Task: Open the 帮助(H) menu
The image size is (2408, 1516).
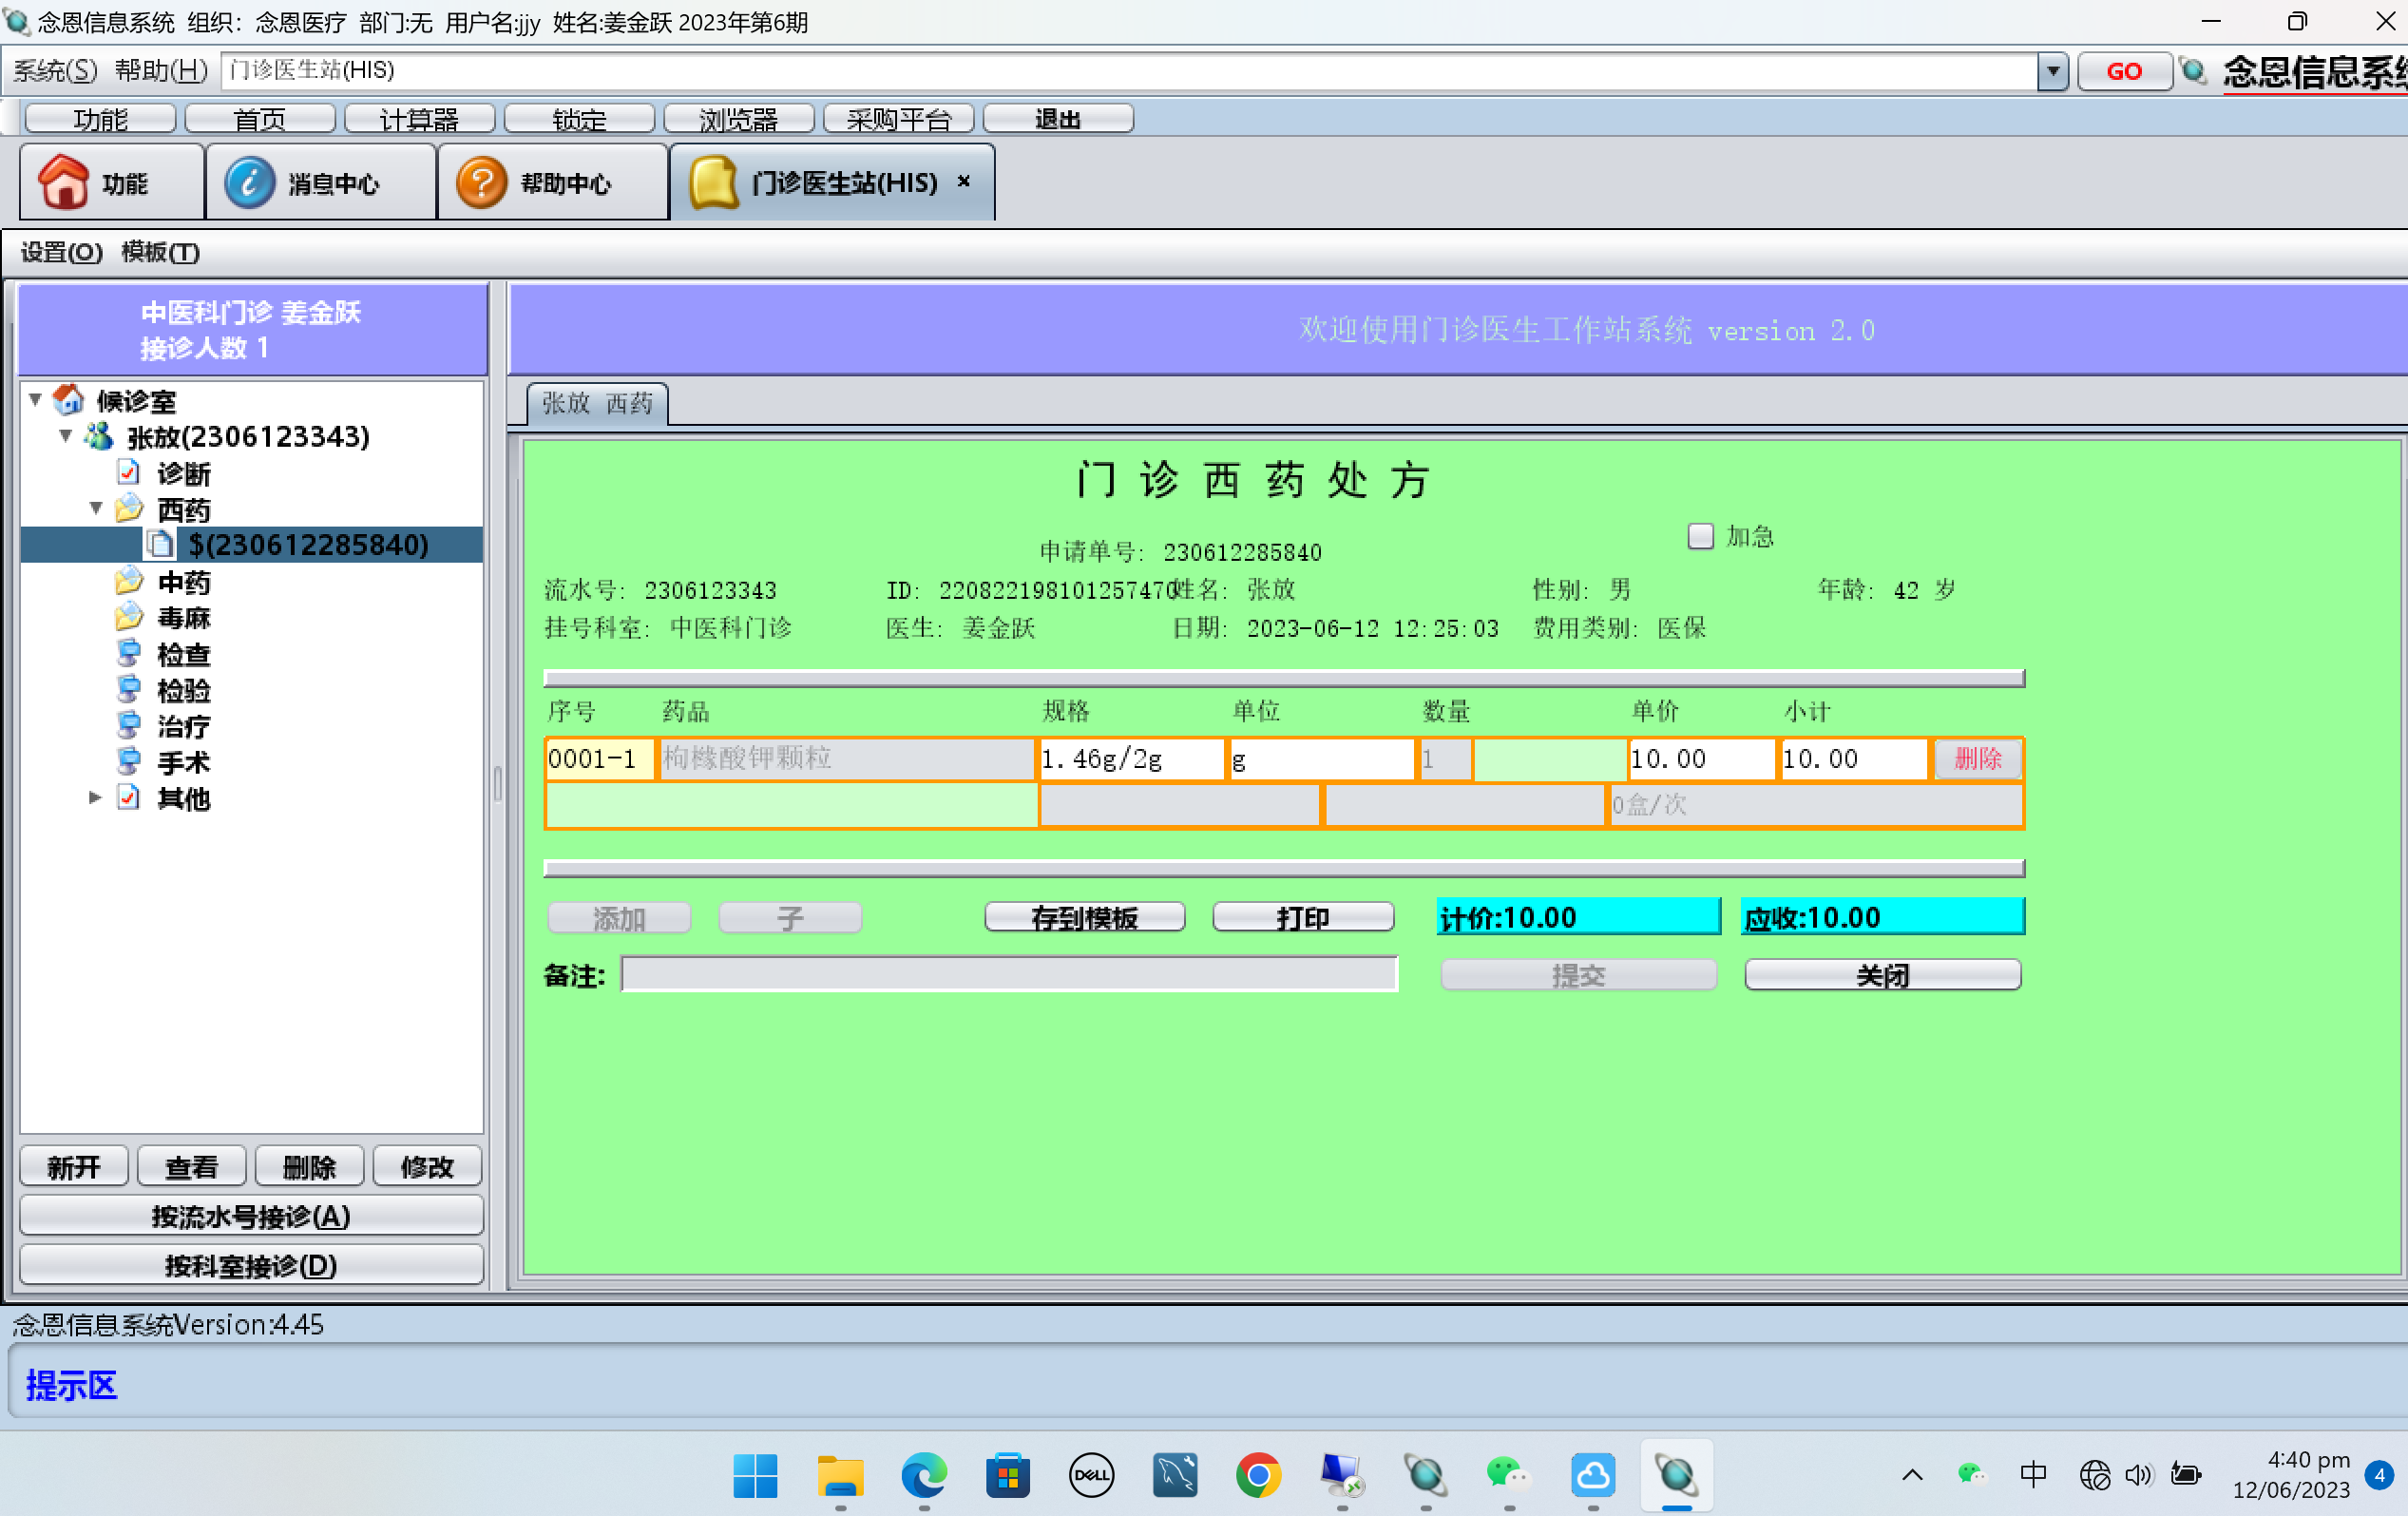Action: tap(161, 70)
